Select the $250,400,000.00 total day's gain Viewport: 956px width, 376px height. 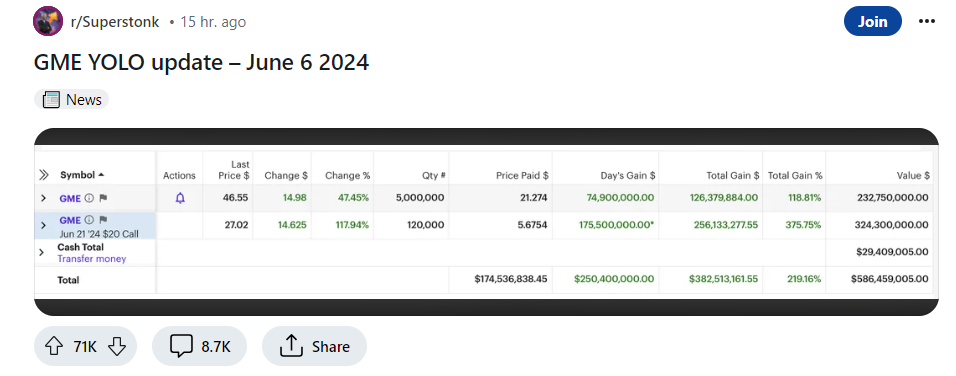tap(615, 279)
